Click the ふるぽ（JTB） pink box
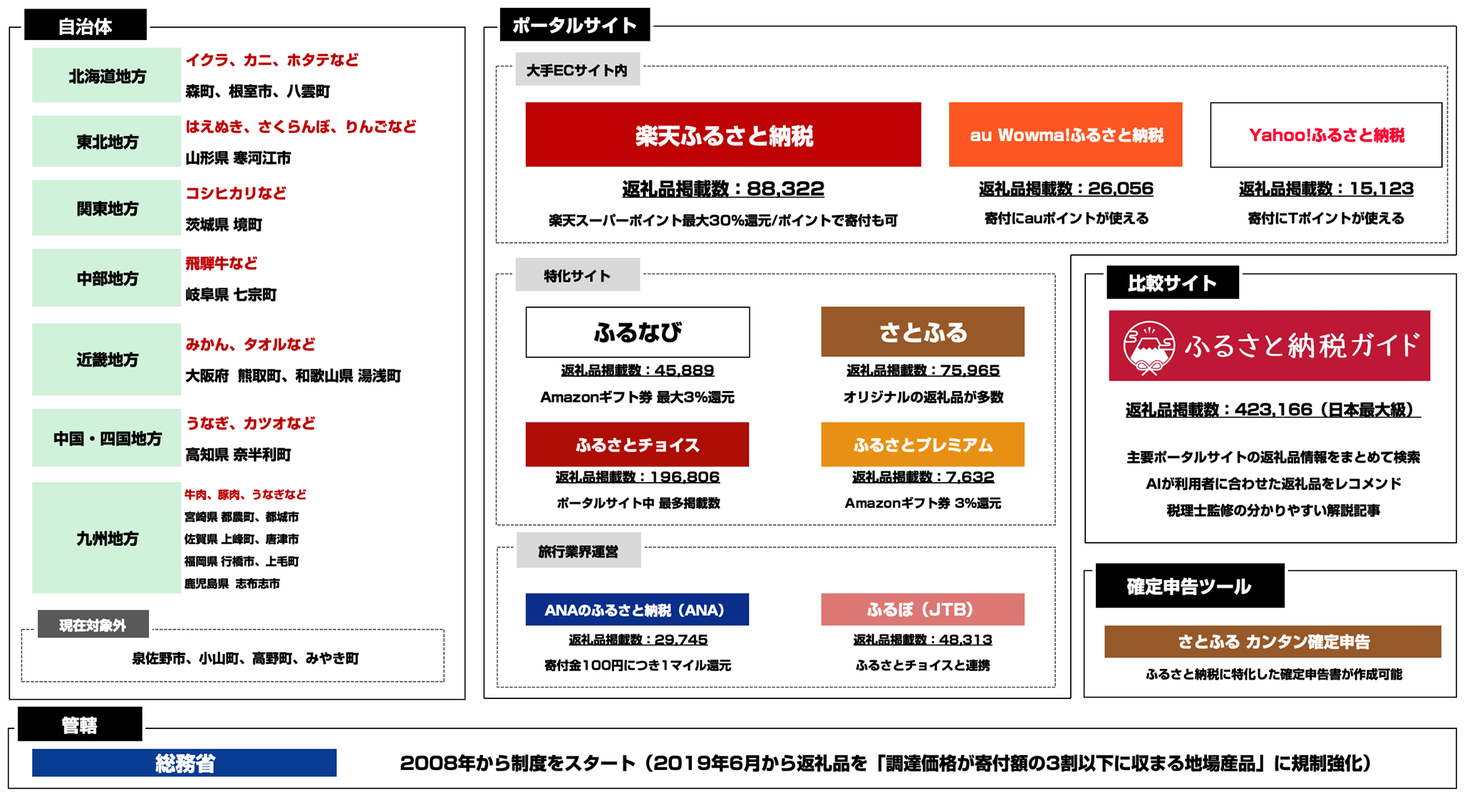Viewport: 1467px width, 800px height. [923, 610]
